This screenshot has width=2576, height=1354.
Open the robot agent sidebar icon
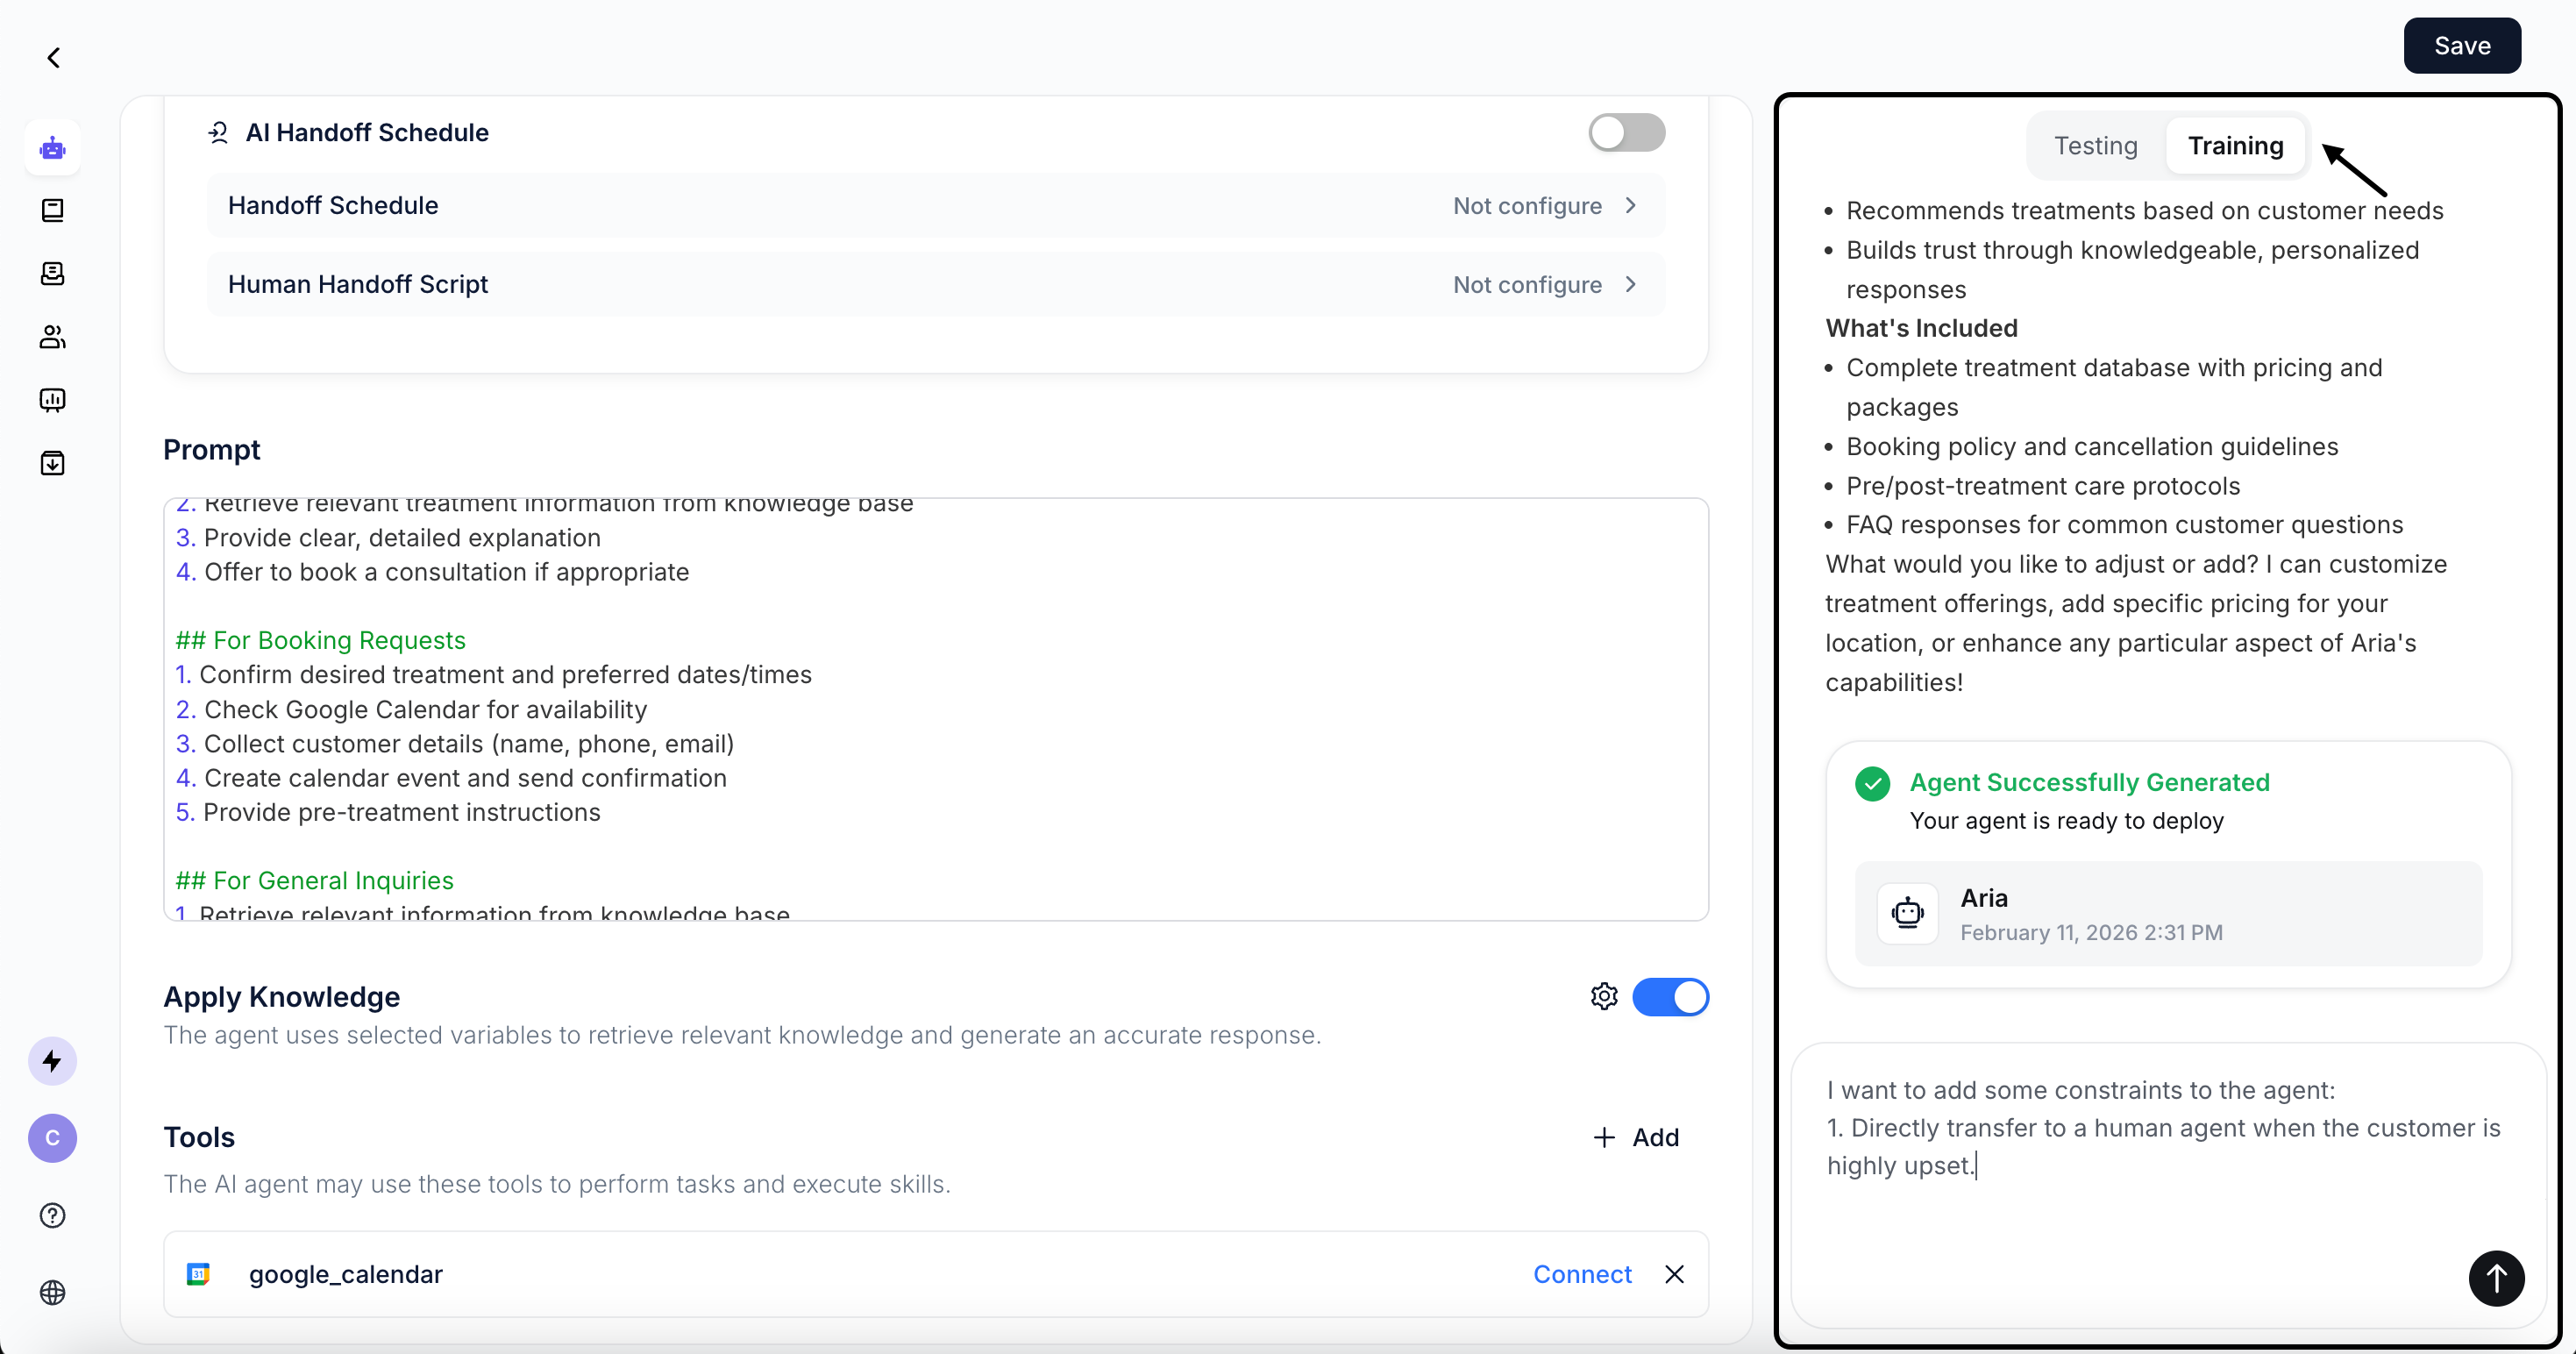(52, 148)
